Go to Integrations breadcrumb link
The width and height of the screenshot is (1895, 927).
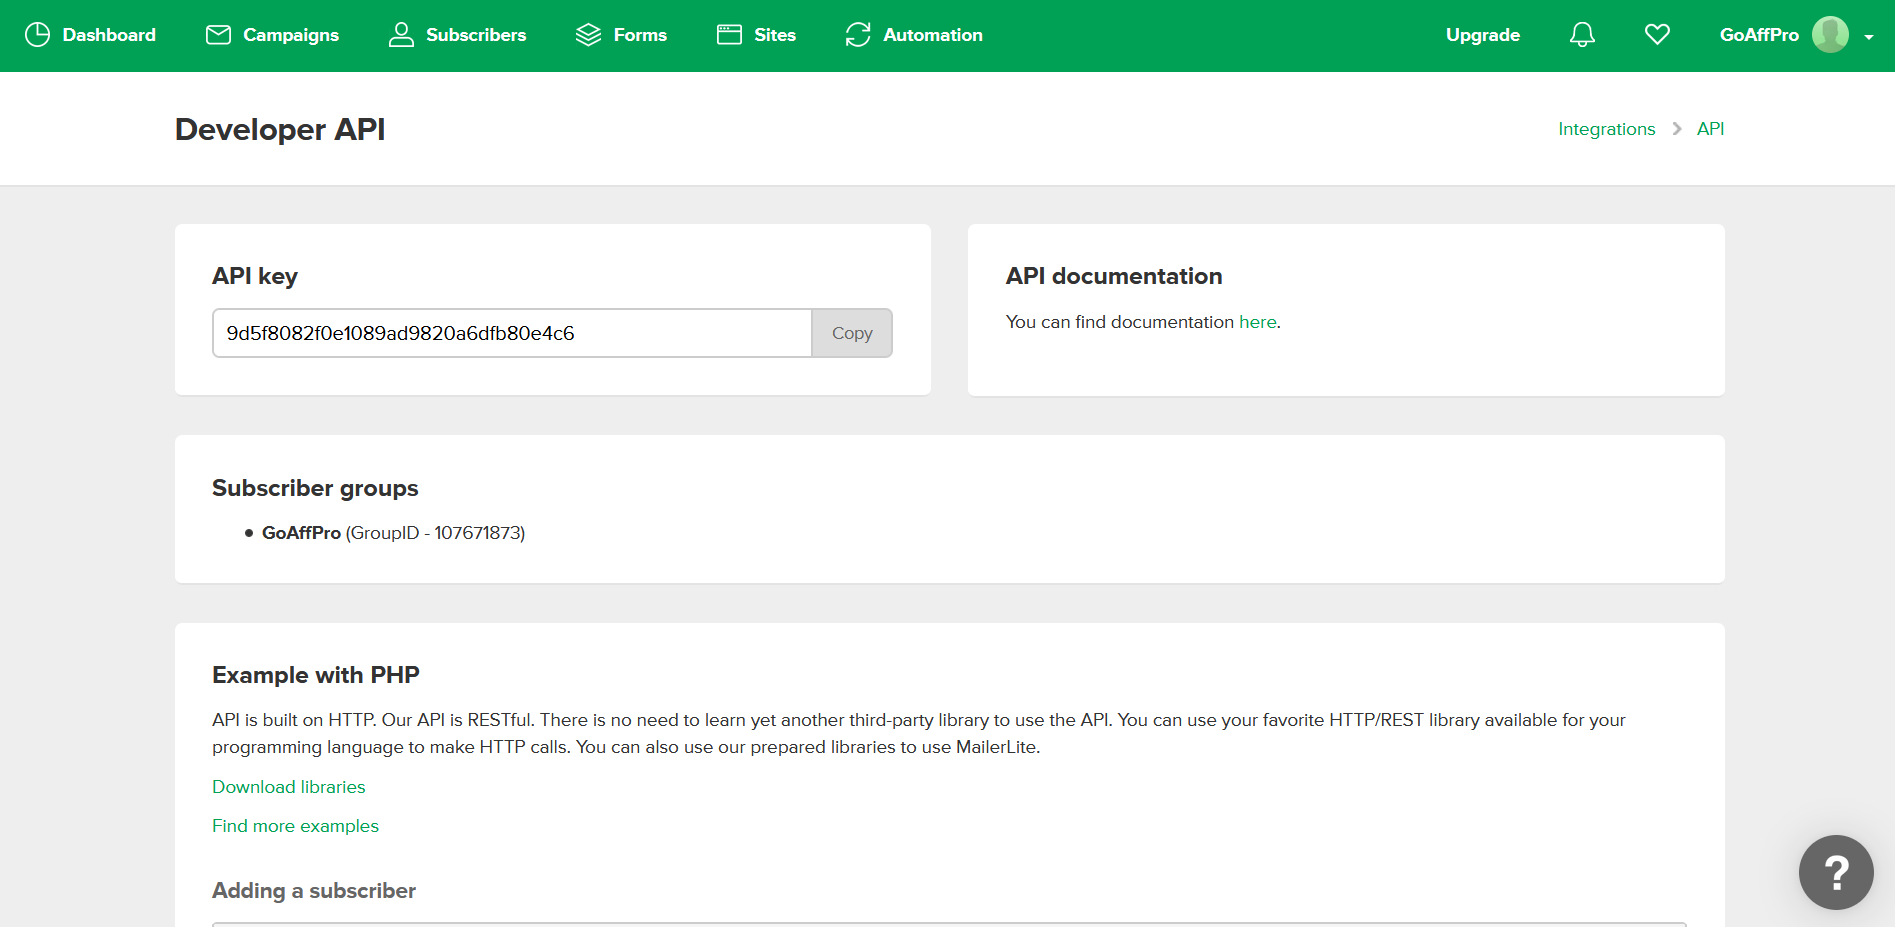[1606, 129]
